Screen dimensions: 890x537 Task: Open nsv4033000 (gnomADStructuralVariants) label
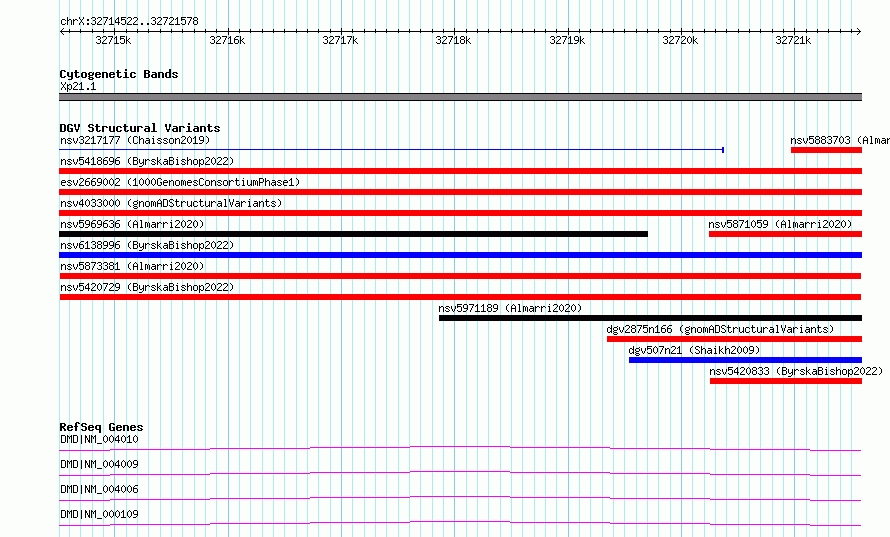pos(171,203)
